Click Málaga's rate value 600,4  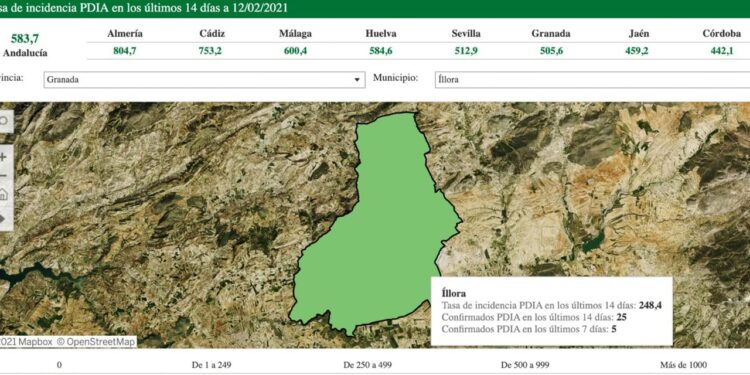(x=296, y=52)
